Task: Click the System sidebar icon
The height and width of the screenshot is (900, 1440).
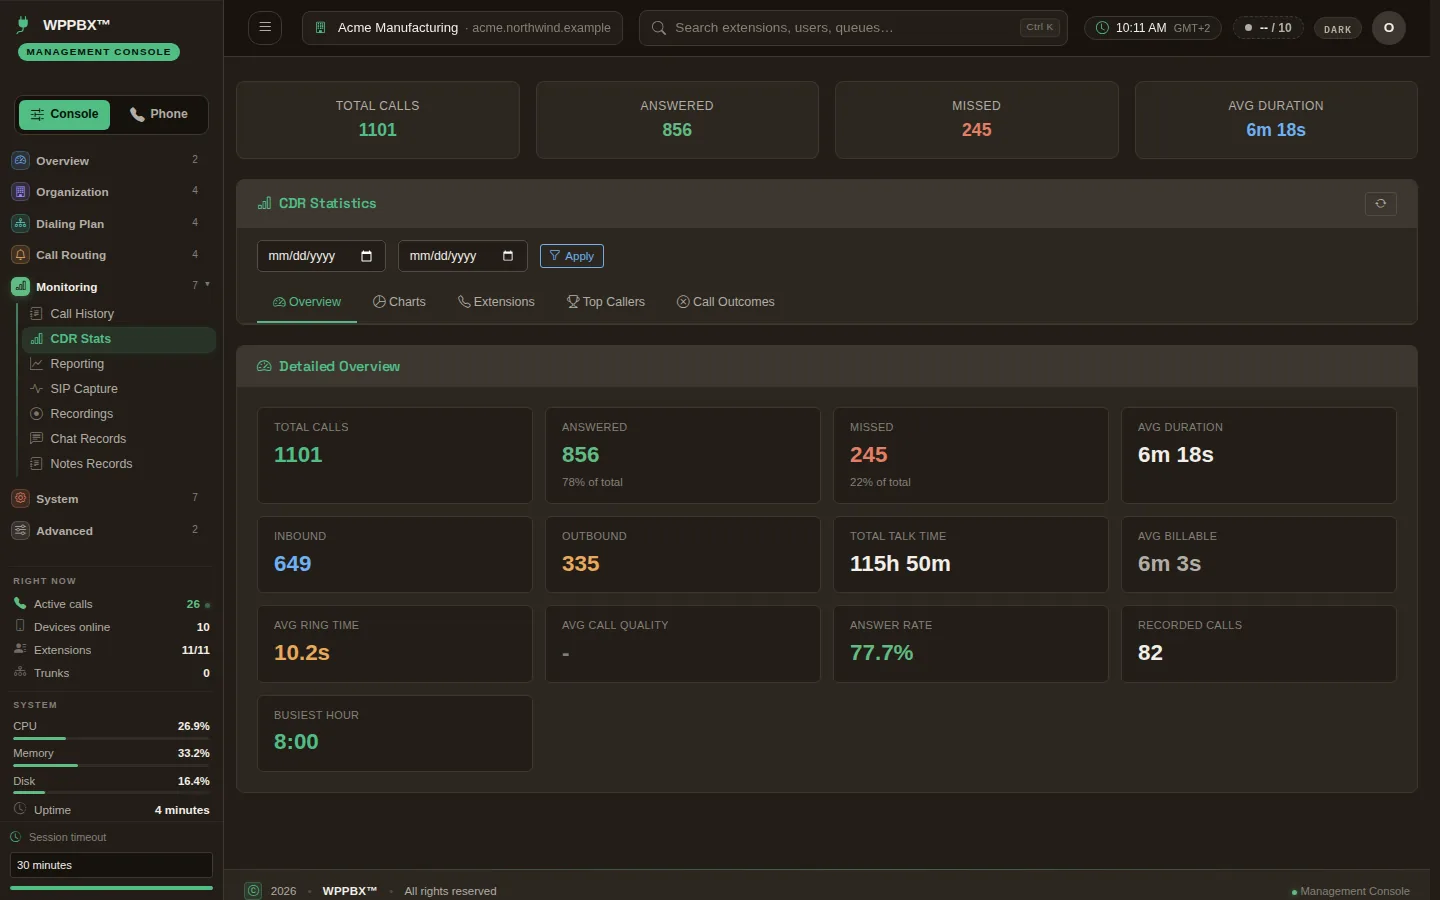Action: click(x=20, y=499)
